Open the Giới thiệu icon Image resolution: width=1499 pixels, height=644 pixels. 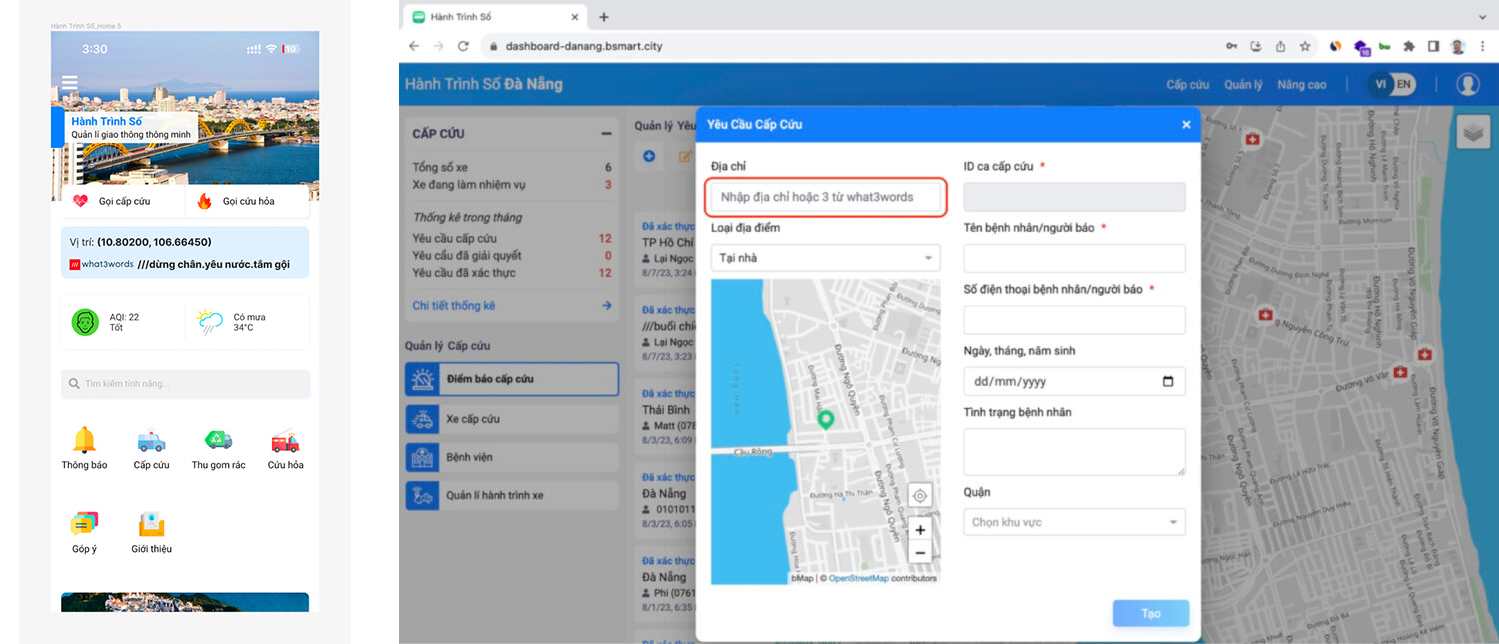pos(151,524)
